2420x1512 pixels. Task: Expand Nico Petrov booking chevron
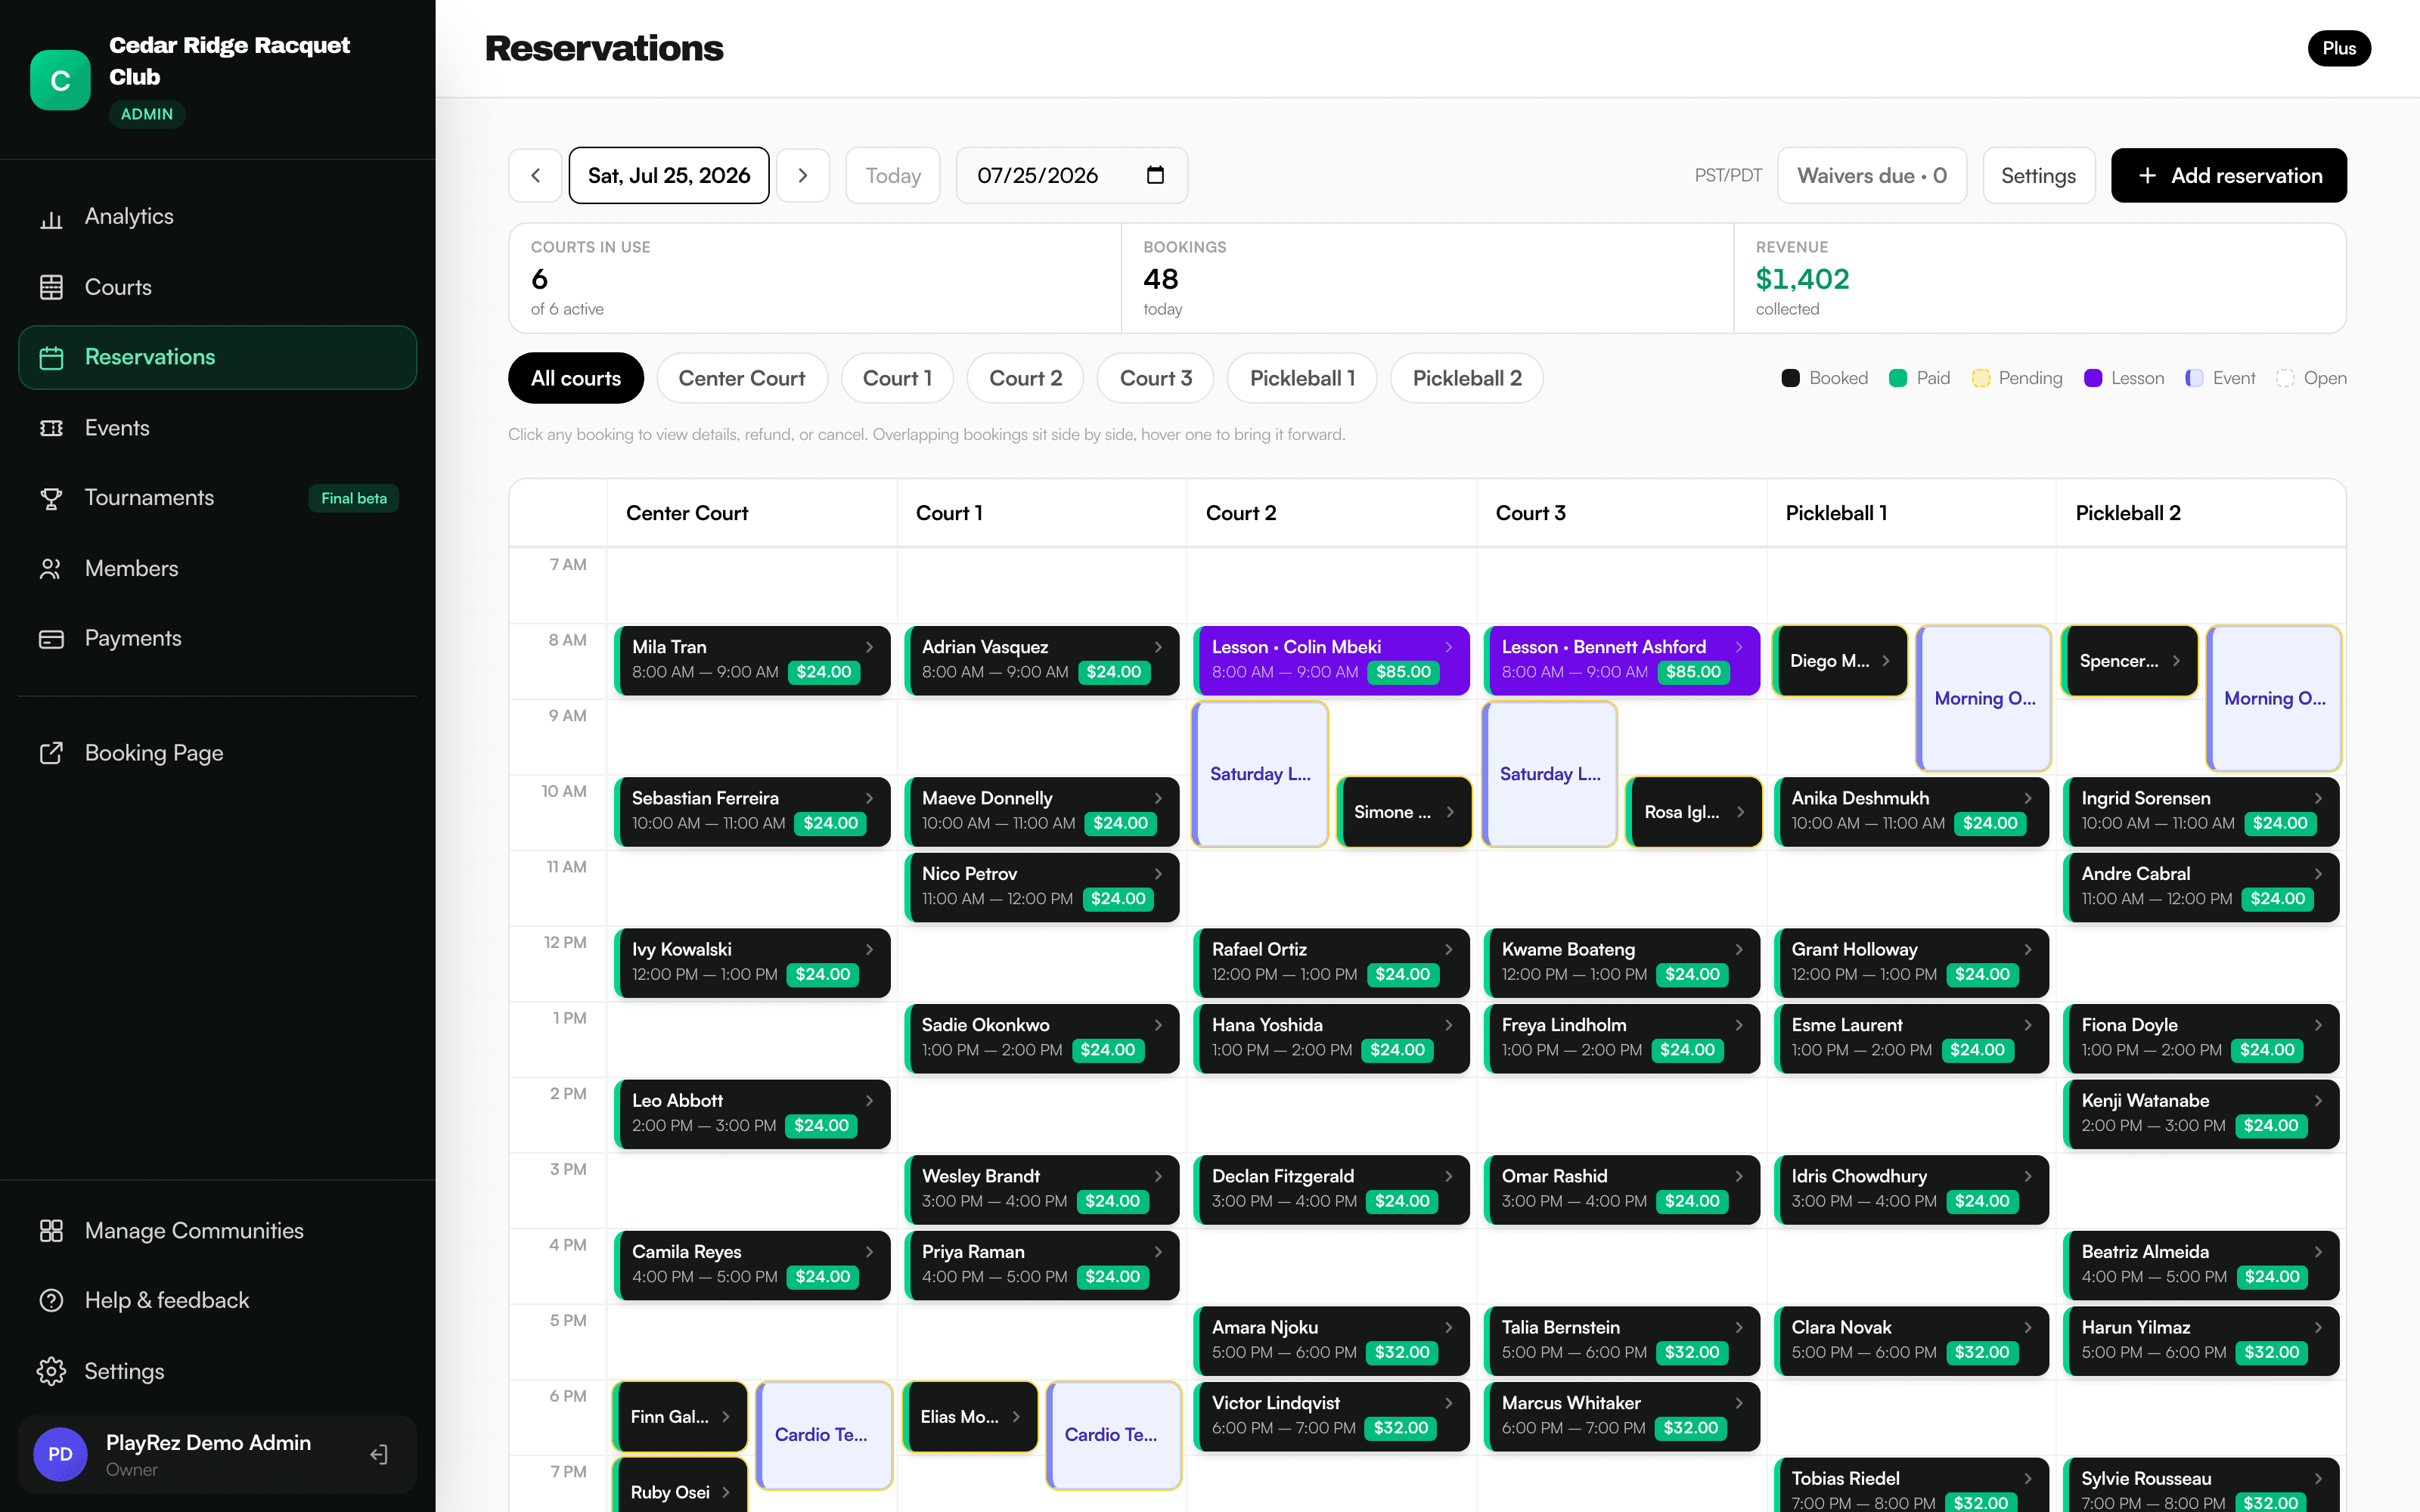coord(1158,874)
